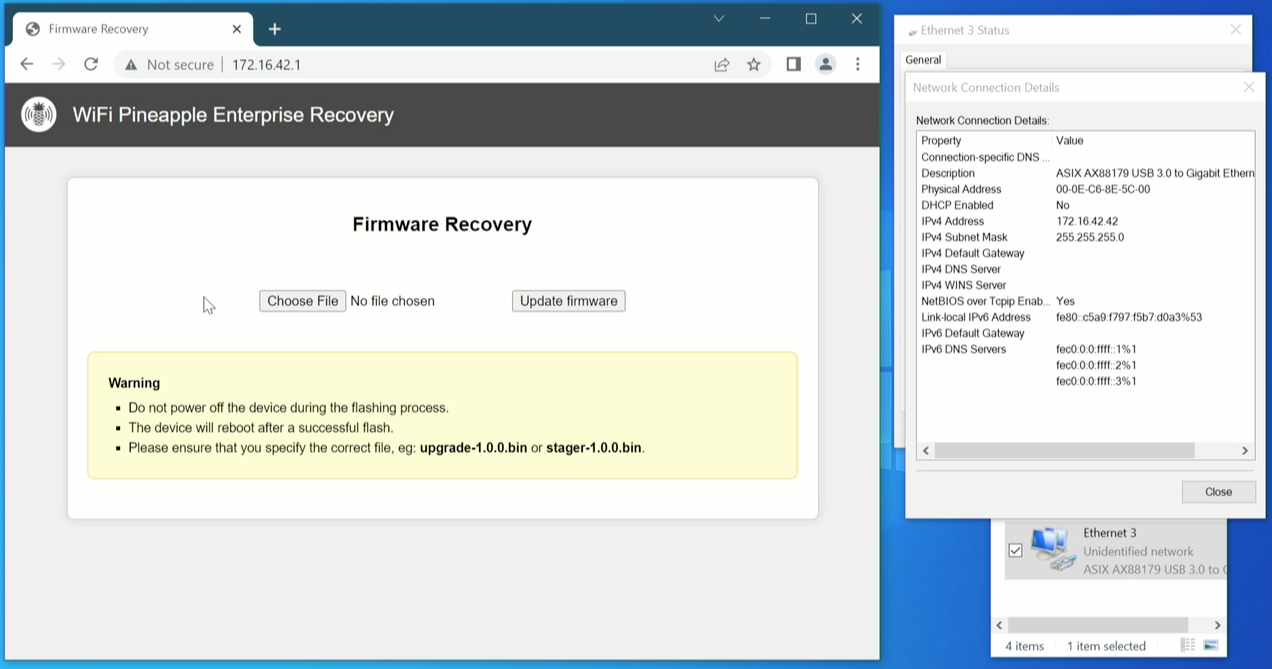The image size is (1272, 669).
Task: Minimize the Chrome browser window
Action: point(765,18)
